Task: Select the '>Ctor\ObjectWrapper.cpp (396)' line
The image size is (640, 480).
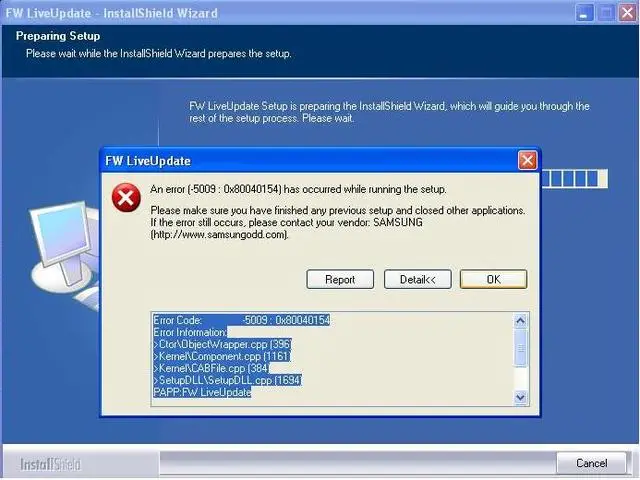Action: pos(222,344)
